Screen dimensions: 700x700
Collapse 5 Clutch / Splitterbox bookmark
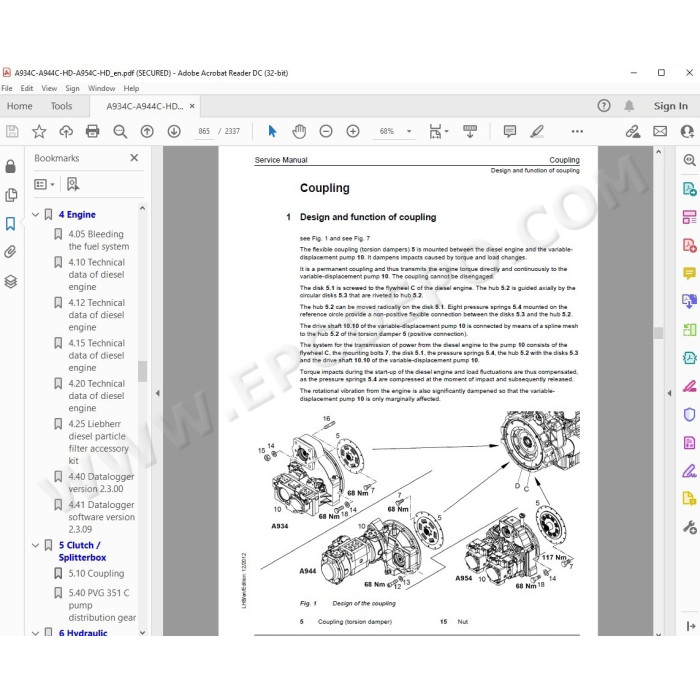tap(36, 545)
